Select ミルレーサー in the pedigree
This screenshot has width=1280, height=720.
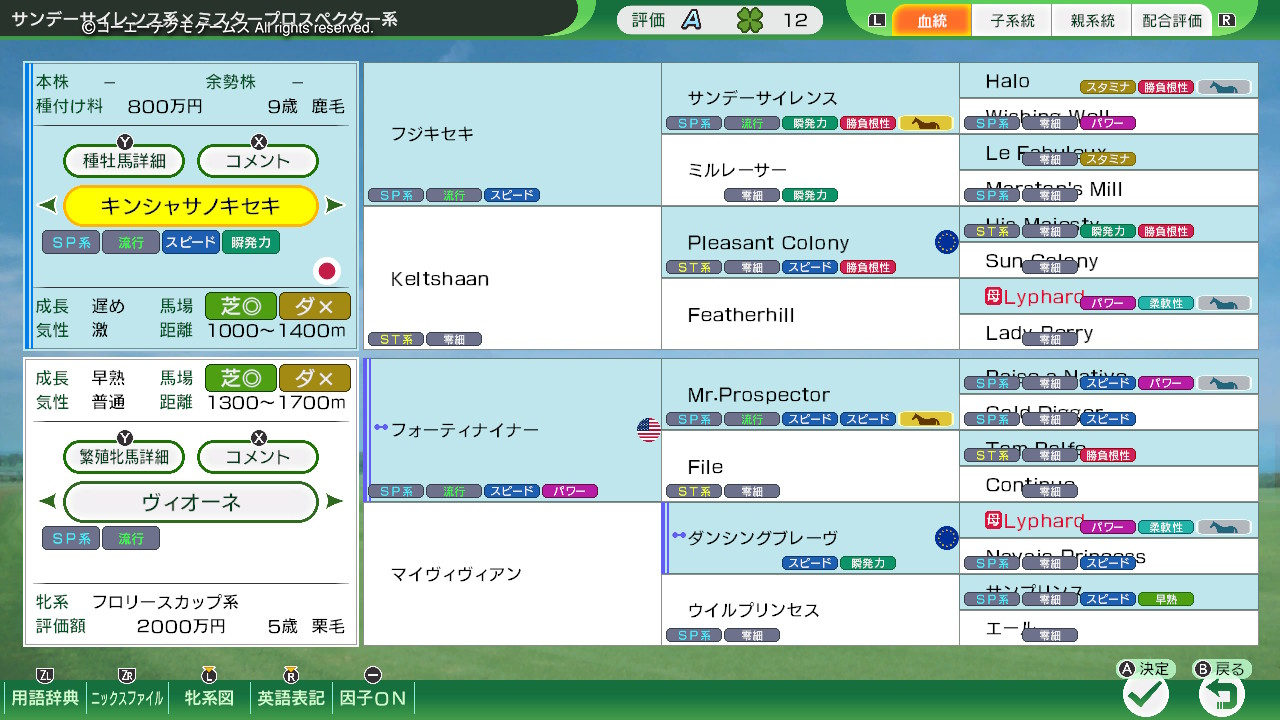(810, 170)
